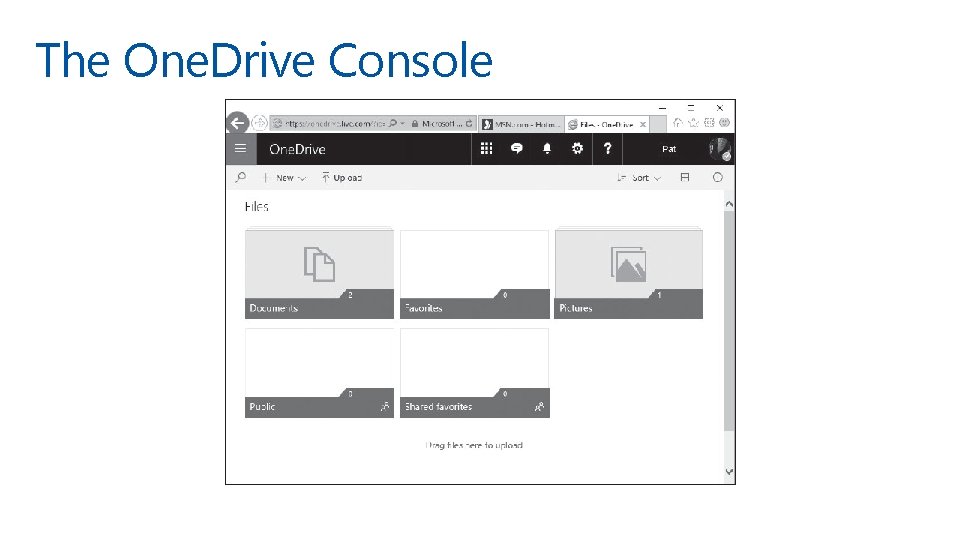Screen dimensions: 960x540
Task: Click the Files heading
Action: click(x=257, y=206)
